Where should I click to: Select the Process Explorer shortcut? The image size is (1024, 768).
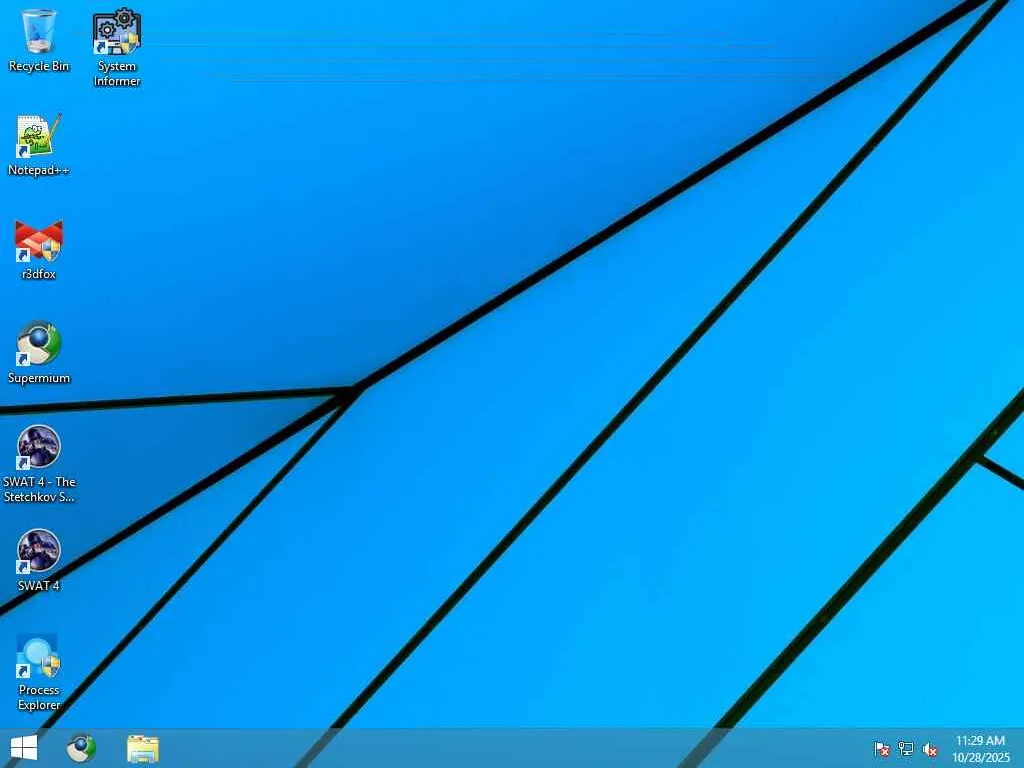point(39,673)
